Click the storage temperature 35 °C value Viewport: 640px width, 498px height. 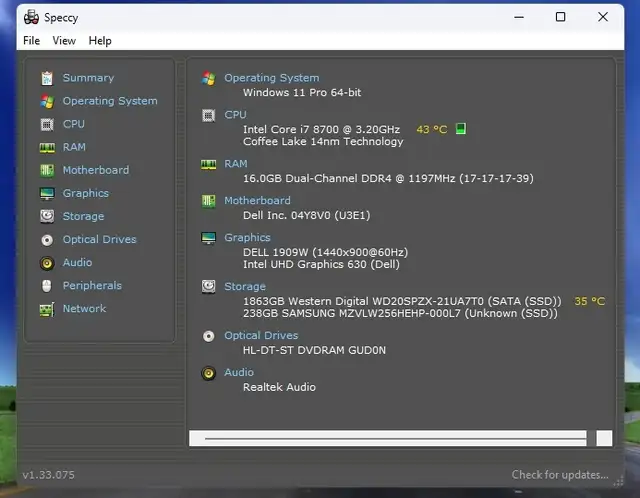[x=589, y=301]
